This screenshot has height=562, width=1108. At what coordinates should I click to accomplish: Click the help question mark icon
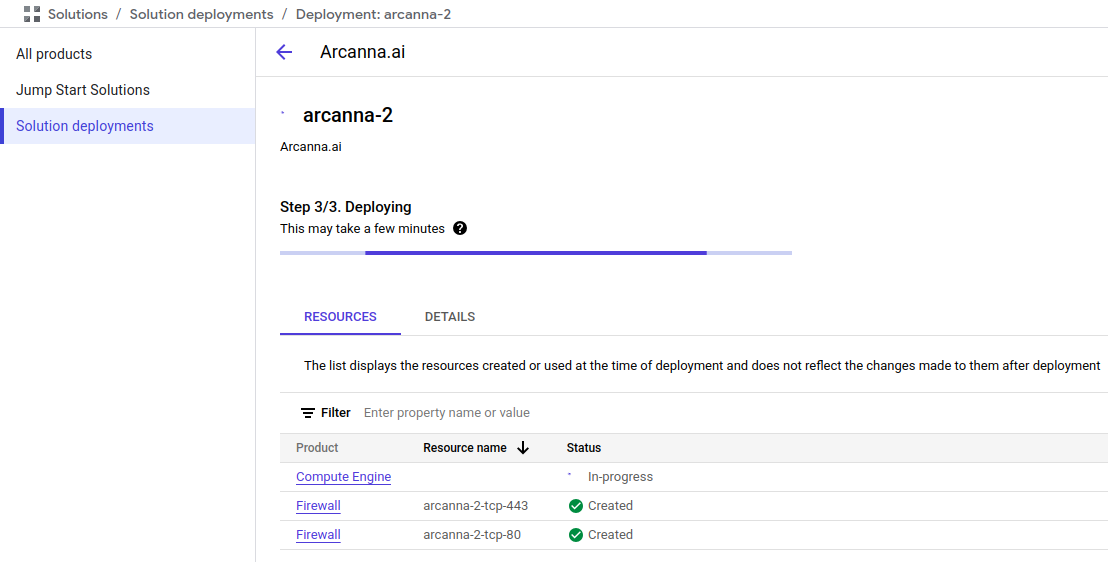[x=460, y=228]
